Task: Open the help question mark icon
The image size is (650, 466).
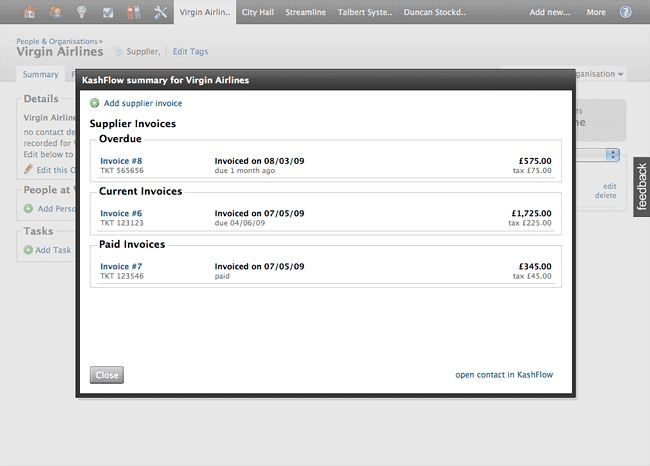Action: tap(626, 12)
